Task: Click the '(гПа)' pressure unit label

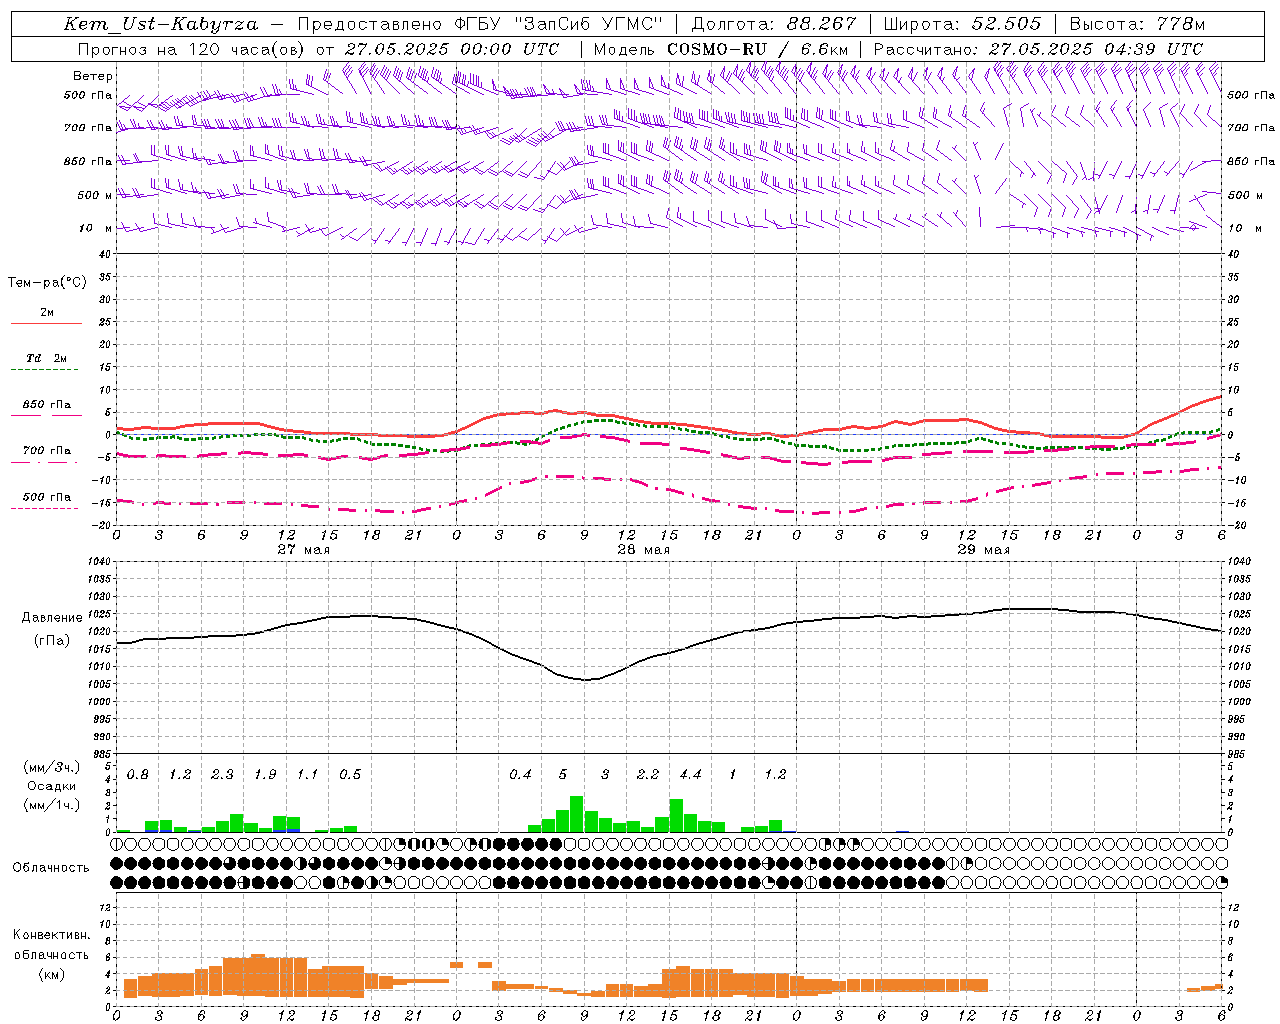Action: [x=52, y=641]
